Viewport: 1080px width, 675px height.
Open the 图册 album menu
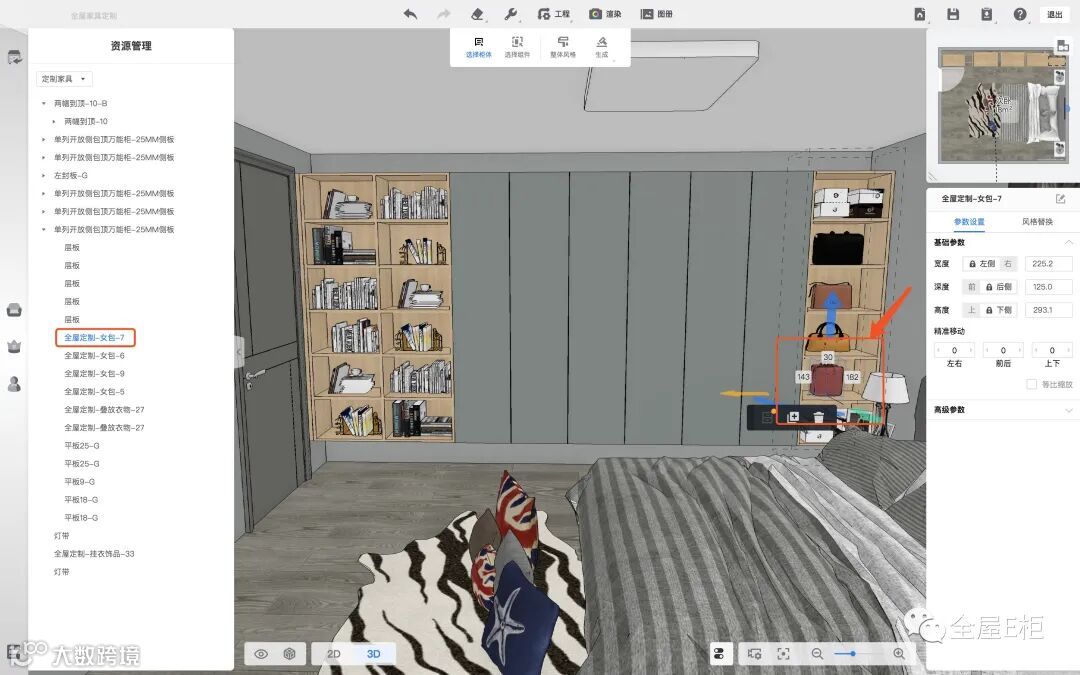[656, 14]
